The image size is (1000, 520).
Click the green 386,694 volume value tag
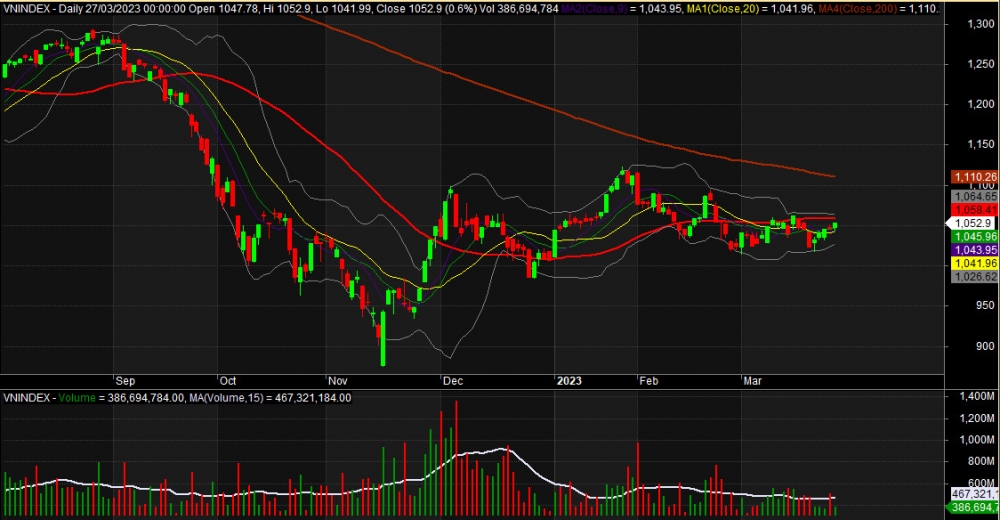969,508
